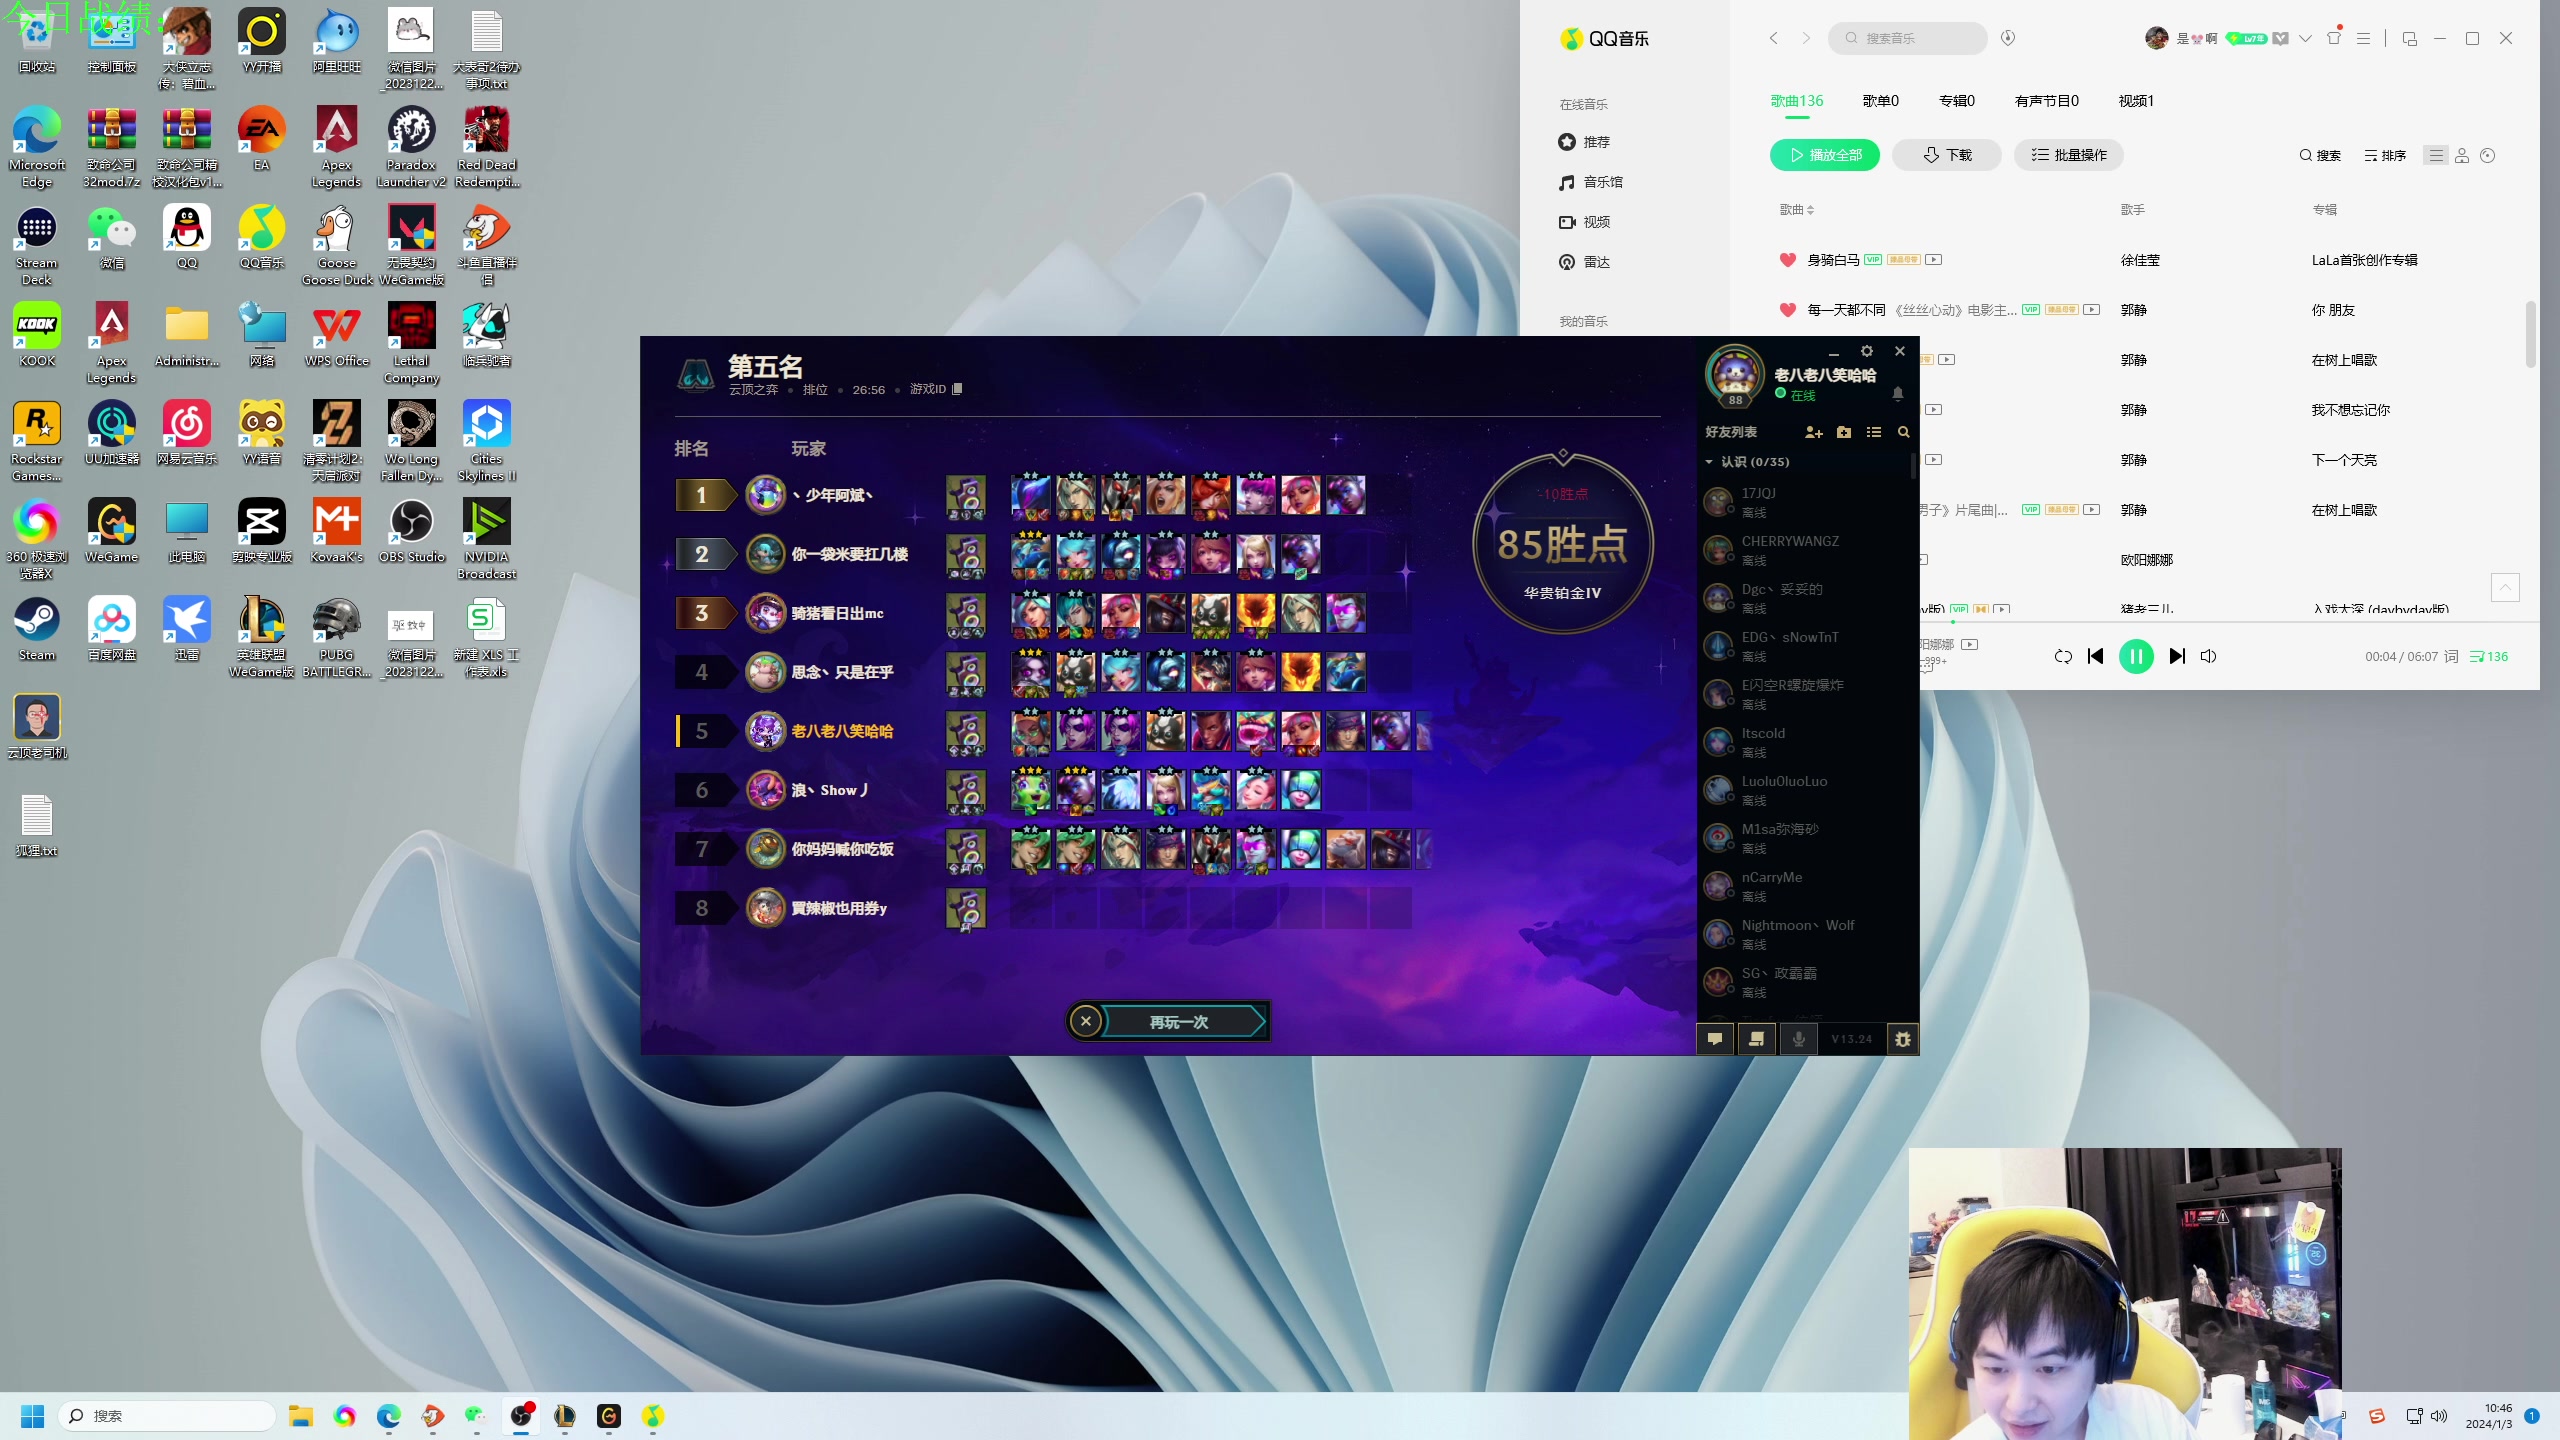Open 视频 in the QQ Music sidebar

tap(1585, 222)
